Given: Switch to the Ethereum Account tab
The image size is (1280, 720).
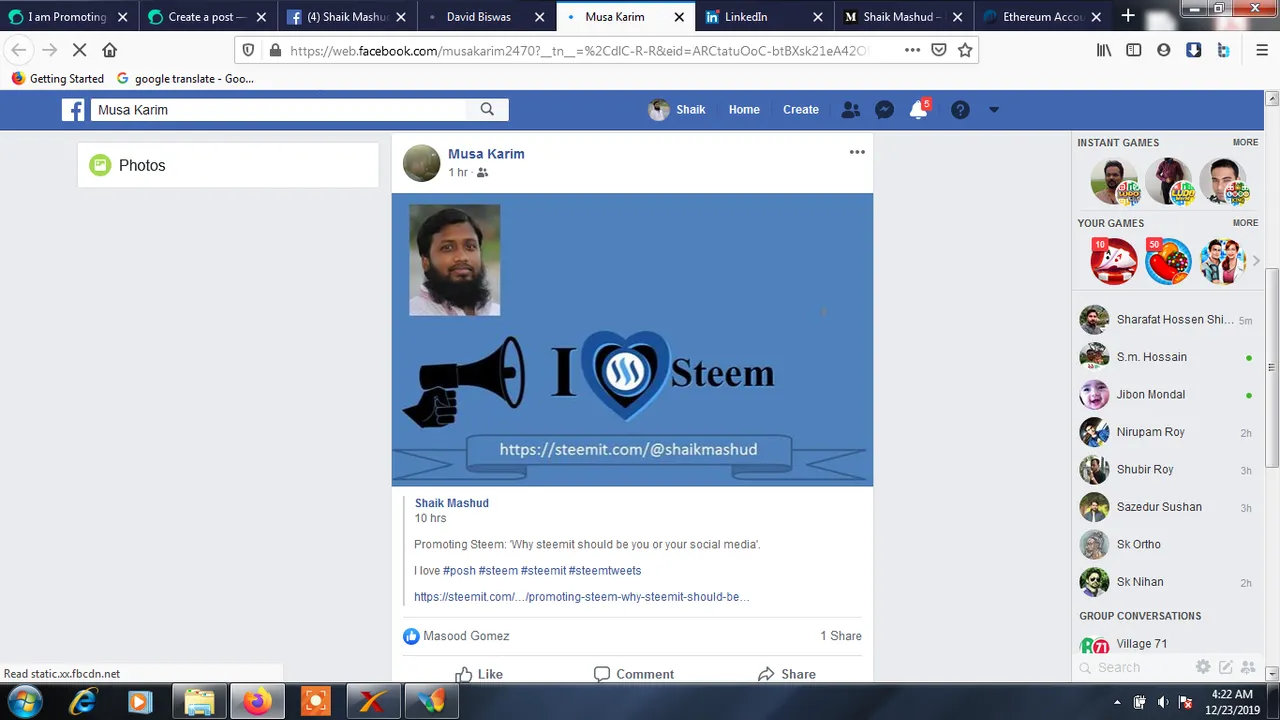Looking at the screenshot, I should tap(1041, 17).
